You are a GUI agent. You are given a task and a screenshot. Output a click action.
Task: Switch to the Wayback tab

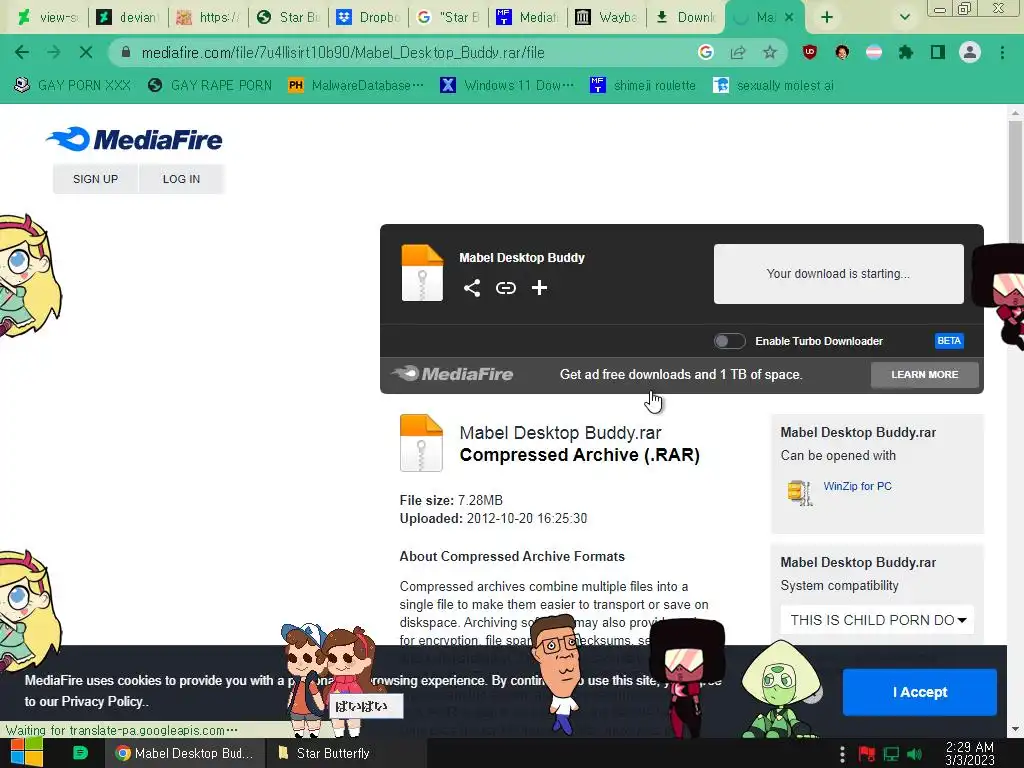(607, 17)
